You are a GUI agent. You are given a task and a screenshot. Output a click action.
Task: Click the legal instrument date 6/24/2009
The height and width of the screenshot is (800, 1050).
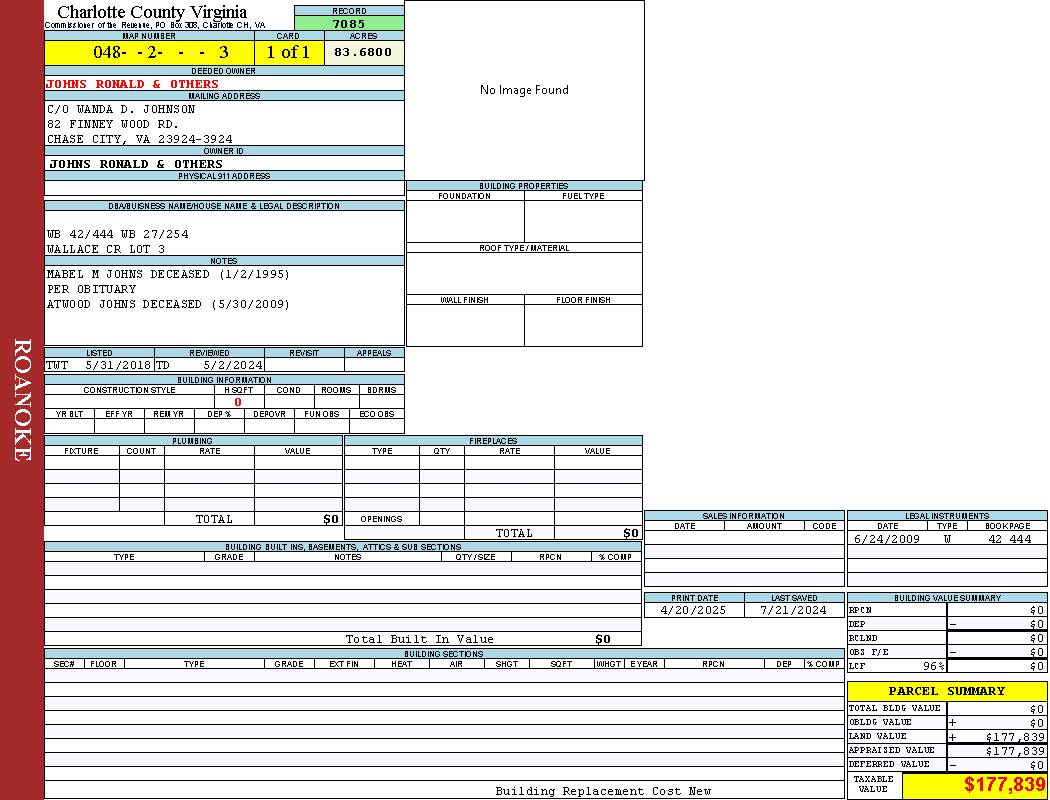click(x=886, y=539)
